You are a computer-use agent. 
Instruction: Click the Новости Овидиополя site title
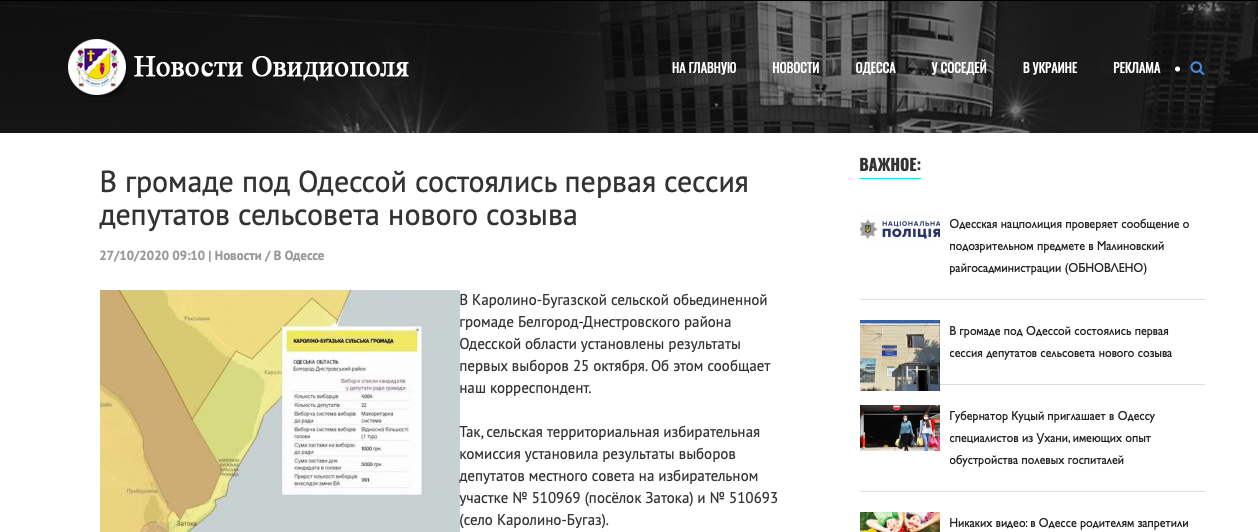pyautogui.click(x=271, y=68)
